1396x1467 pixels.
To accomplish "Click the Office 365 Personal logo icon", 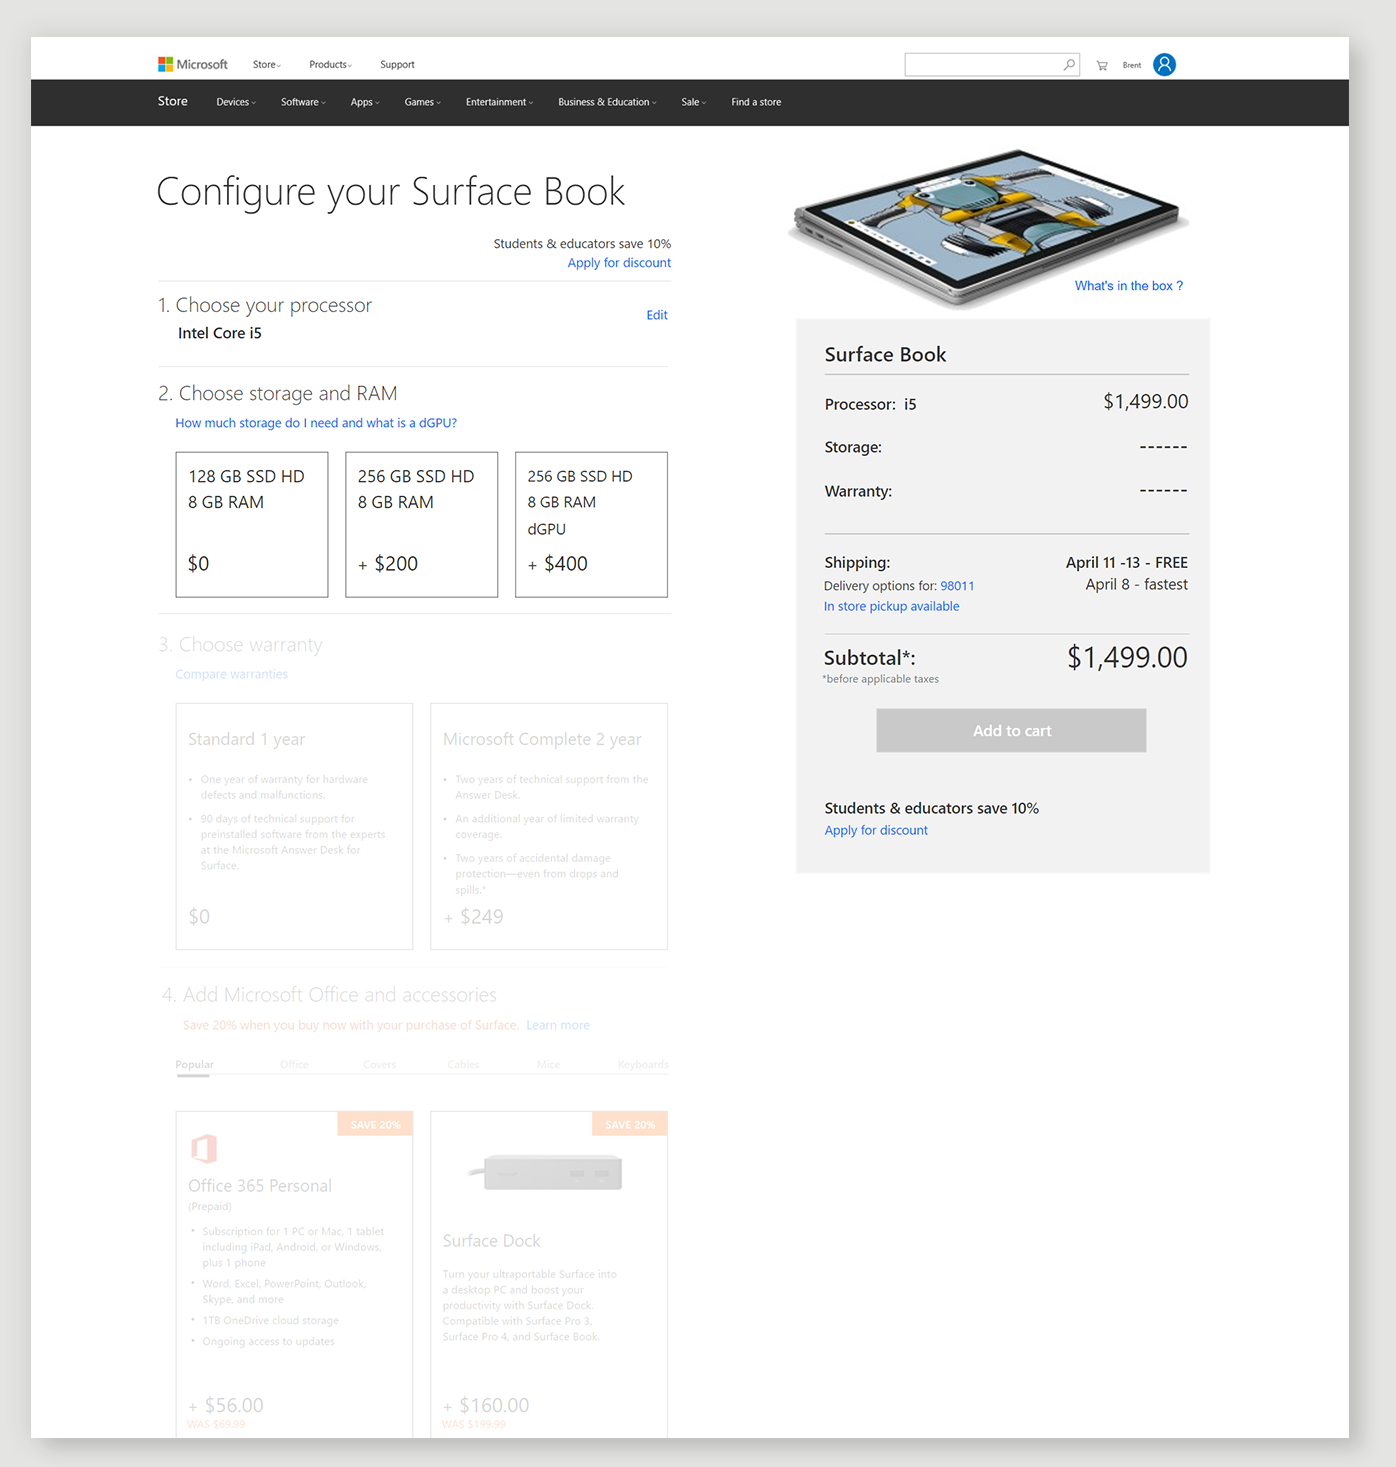I will [204, 1148].
